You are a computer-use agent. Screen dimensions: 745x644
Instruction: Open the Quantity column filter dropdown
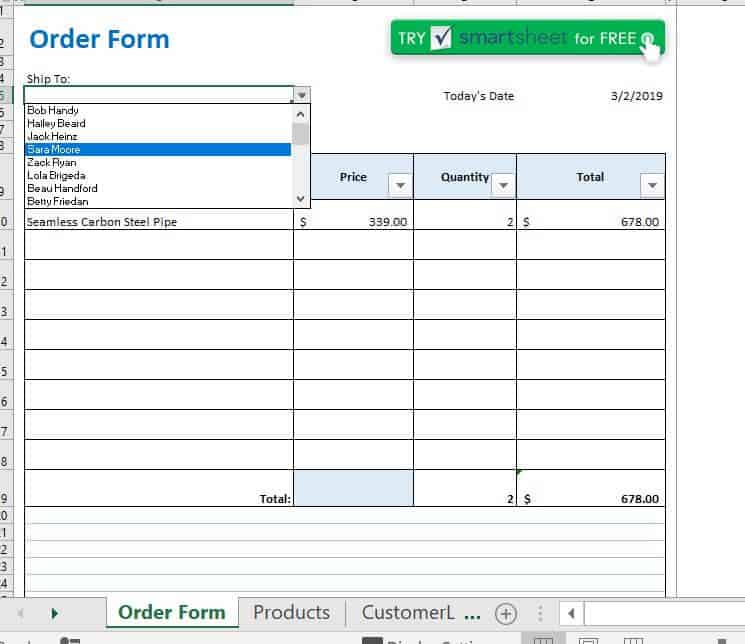[x=503, y=186]
